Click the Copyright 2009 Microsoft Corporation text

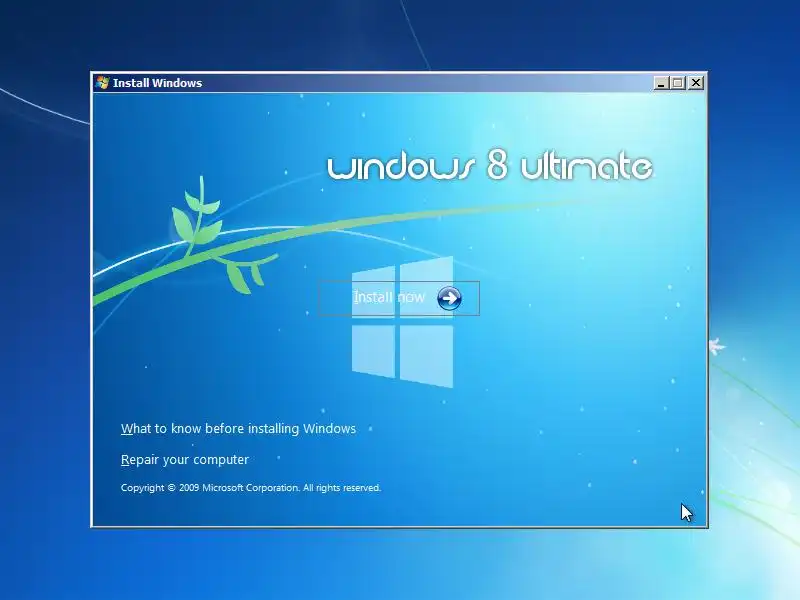click(x=251, y=488)
